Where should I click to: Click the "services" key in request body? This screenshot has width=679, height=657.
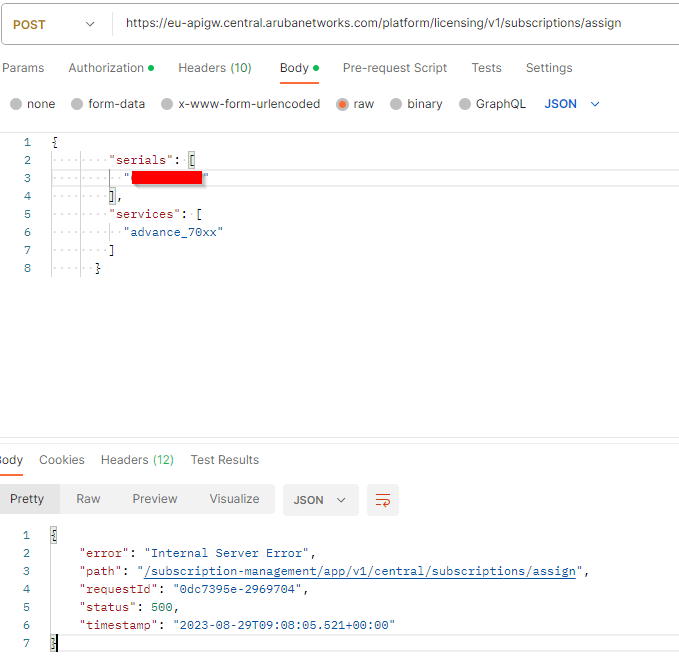[145, 214]
